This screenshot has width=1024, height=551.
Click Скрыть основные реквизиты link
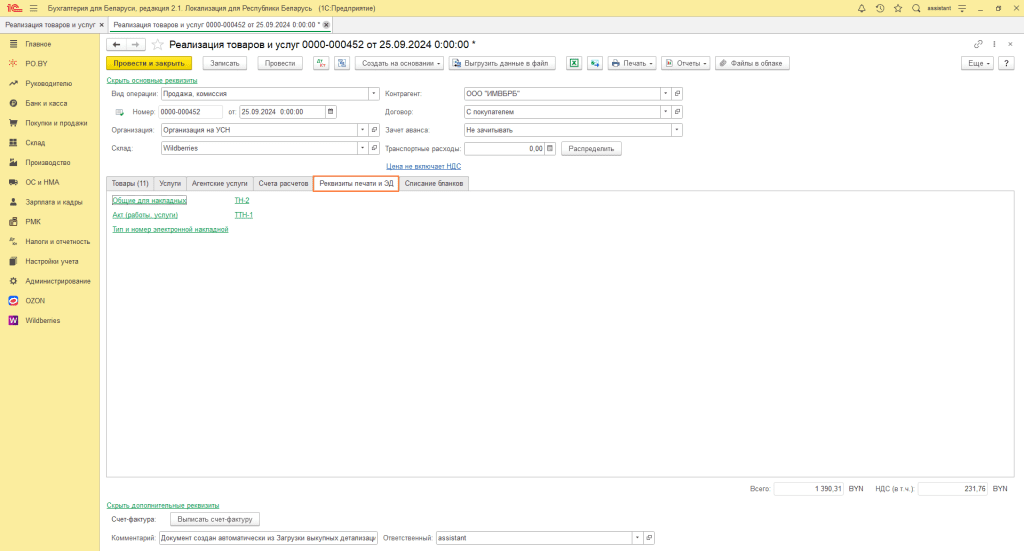point(152,80)
